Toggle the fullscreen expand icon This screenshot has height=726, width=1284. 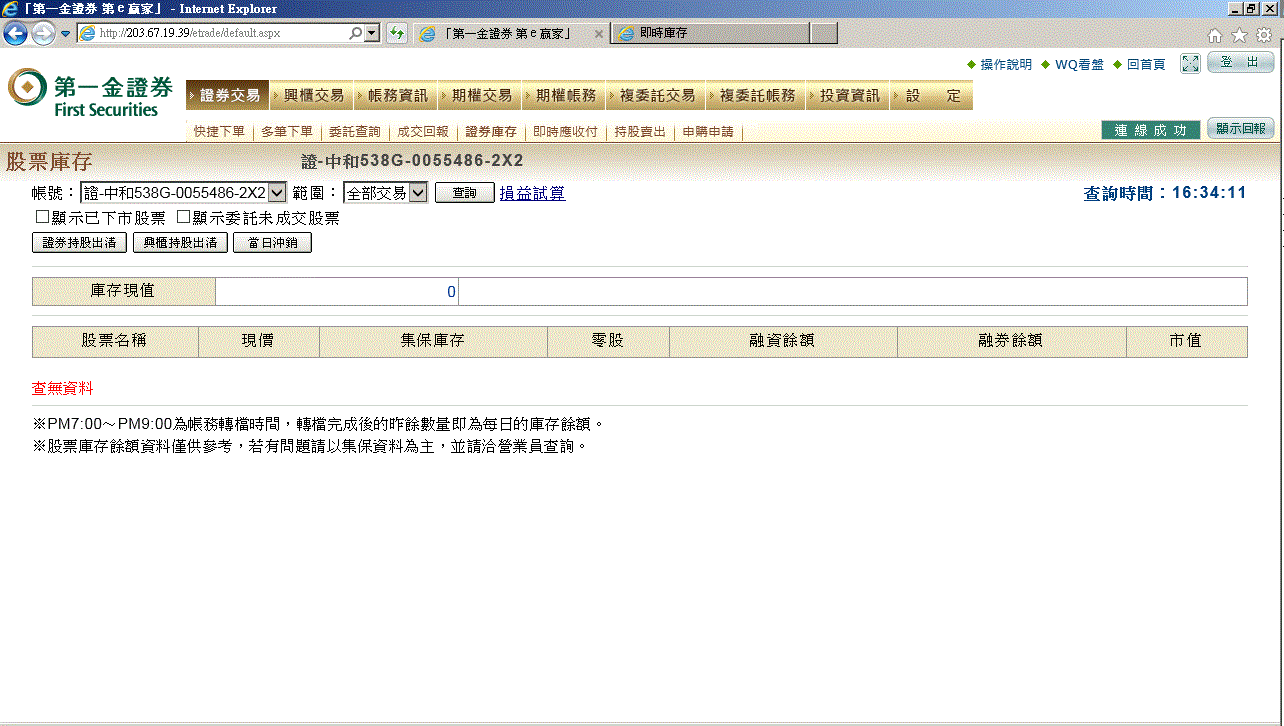[1190, 64]
